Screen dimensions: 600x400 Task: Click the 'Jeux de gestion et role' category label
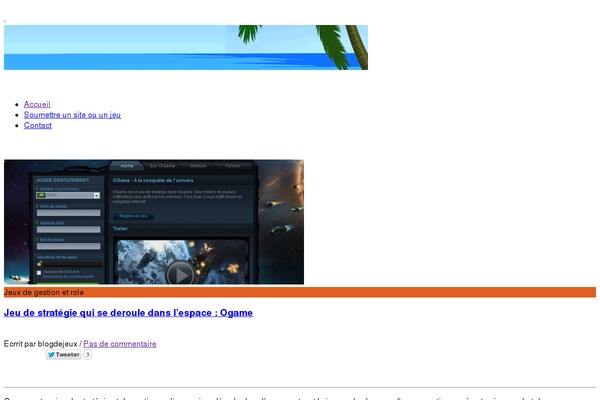44,292
